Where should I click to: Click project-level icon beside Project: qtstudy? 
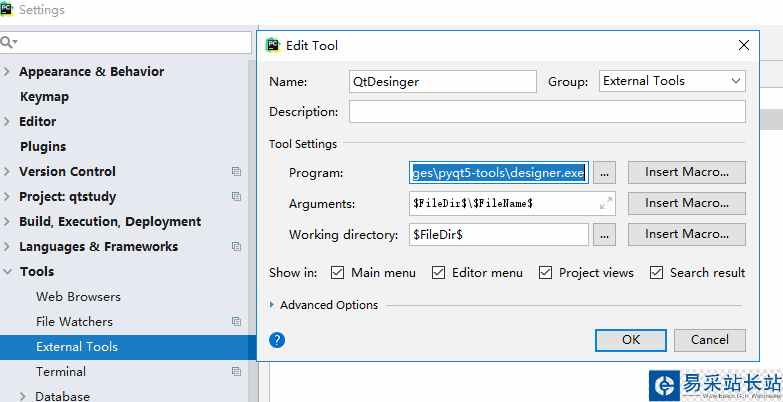(237, 197)
